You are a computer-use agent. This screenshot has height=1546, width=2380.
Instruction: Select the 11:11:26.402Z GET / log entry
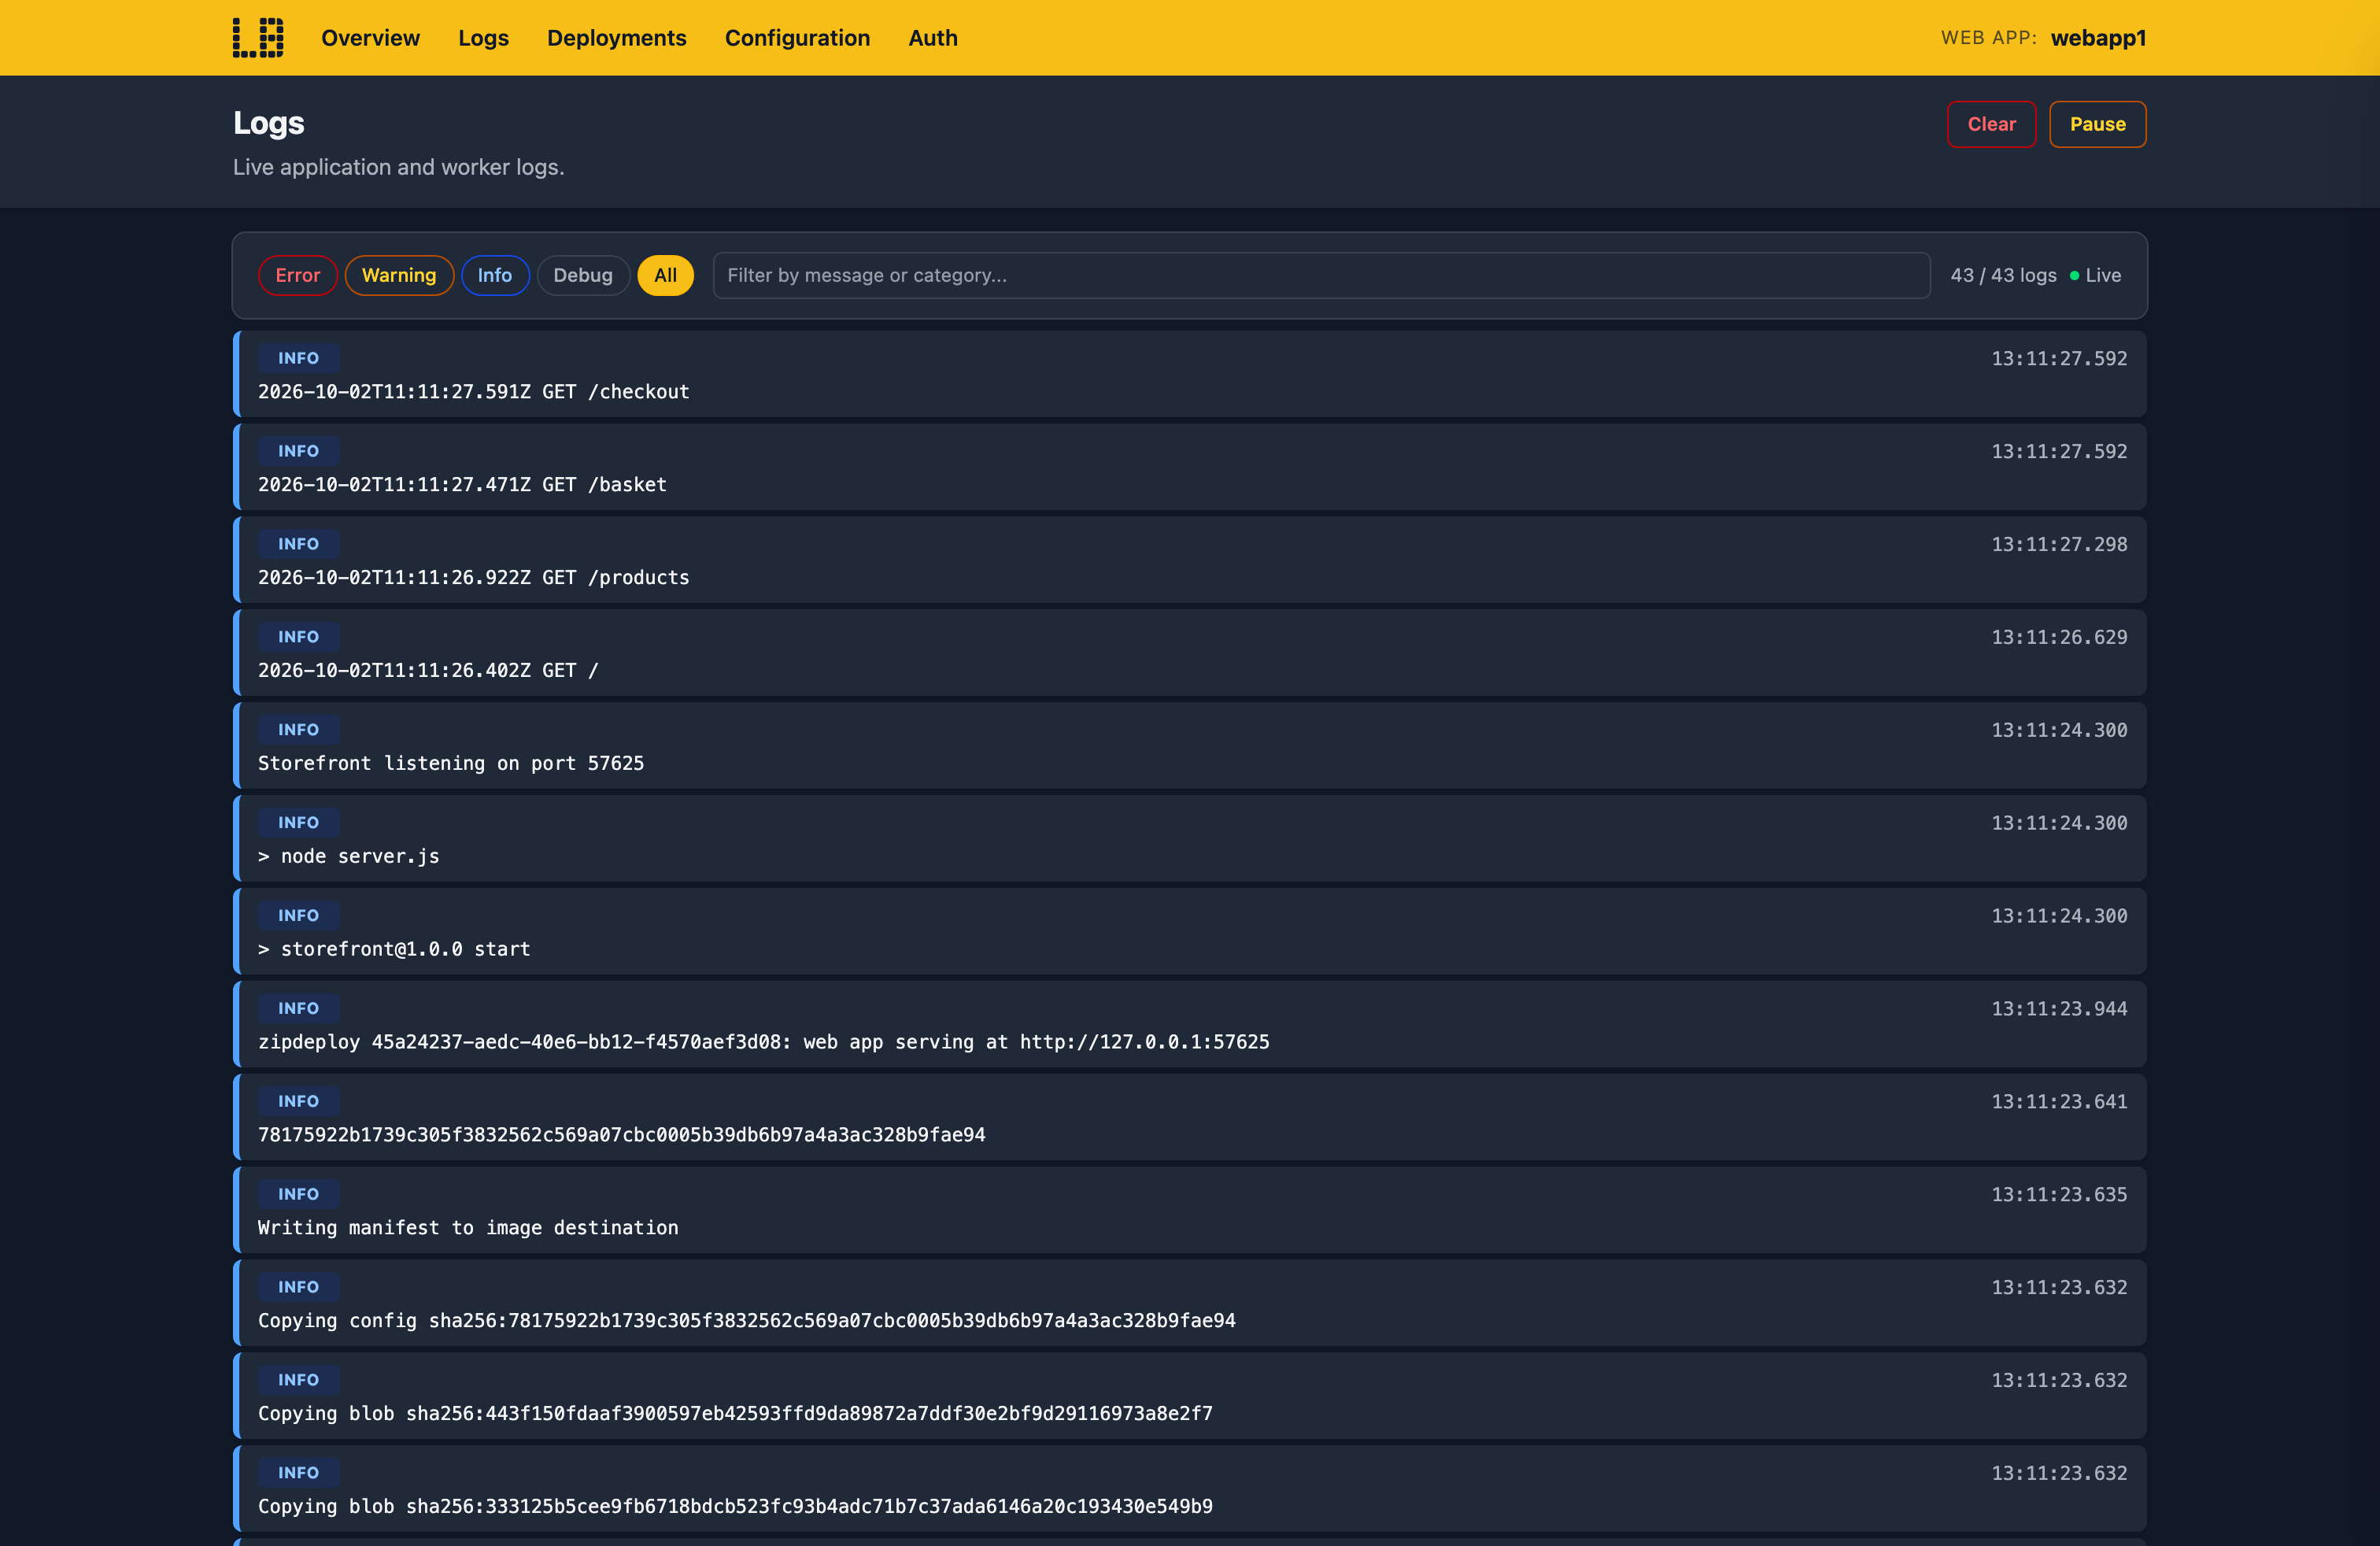[x=1190, y=653]
